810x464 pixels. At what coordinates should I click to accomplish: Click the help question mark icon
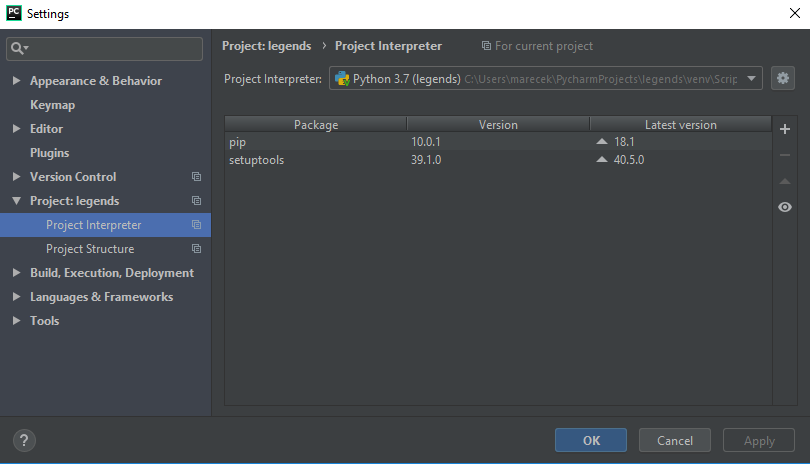[25, 440]
